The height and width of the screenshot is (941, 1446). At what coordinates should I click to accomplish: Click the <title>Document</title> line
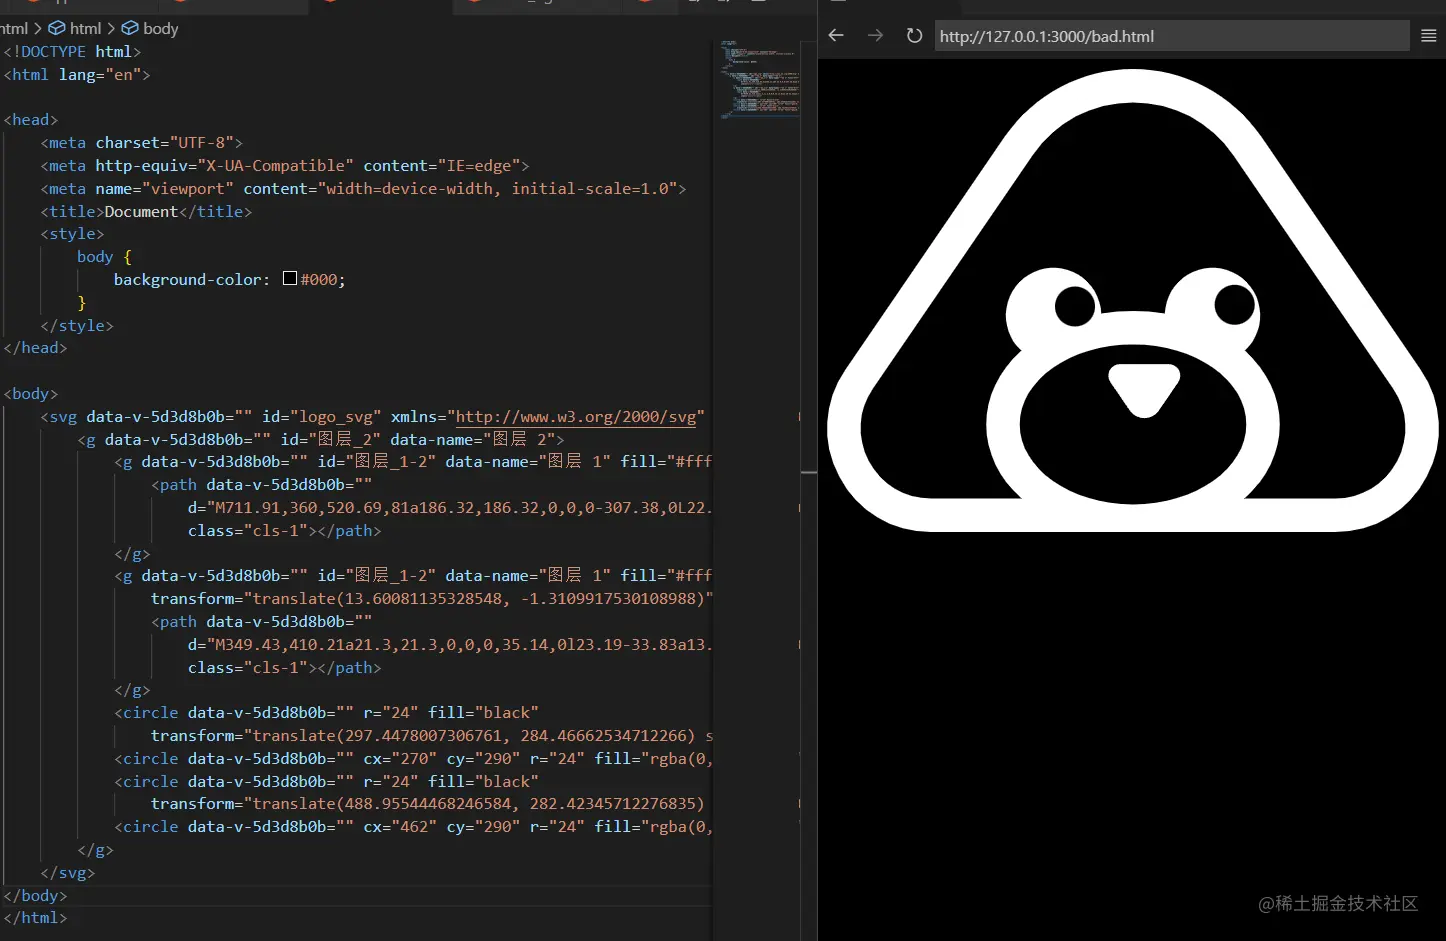146,212
